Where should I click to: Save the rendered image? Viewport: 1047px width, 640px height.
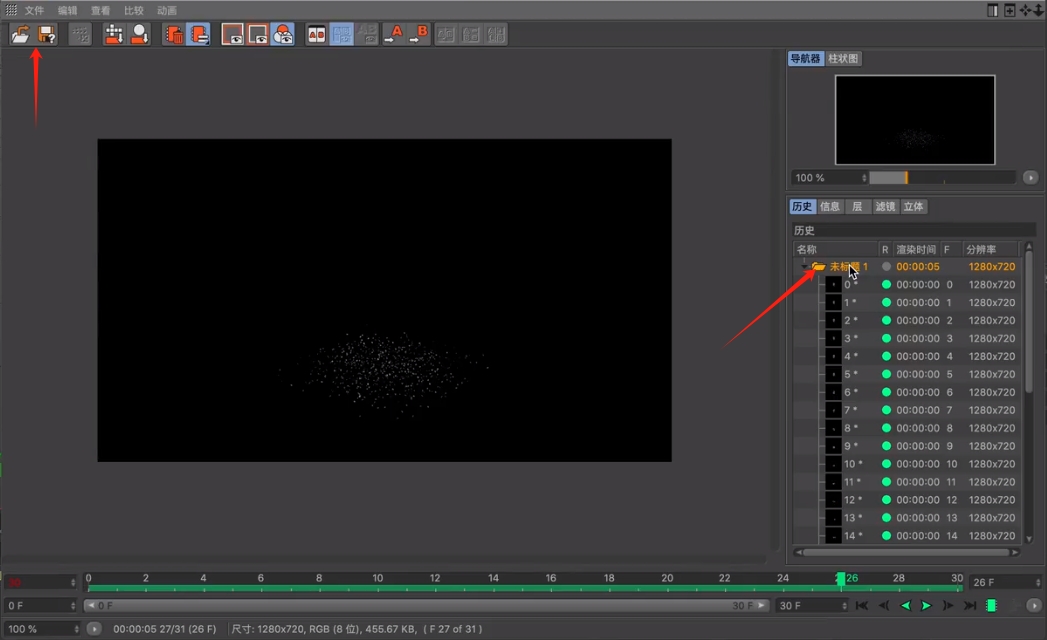[x=46, y=33]
